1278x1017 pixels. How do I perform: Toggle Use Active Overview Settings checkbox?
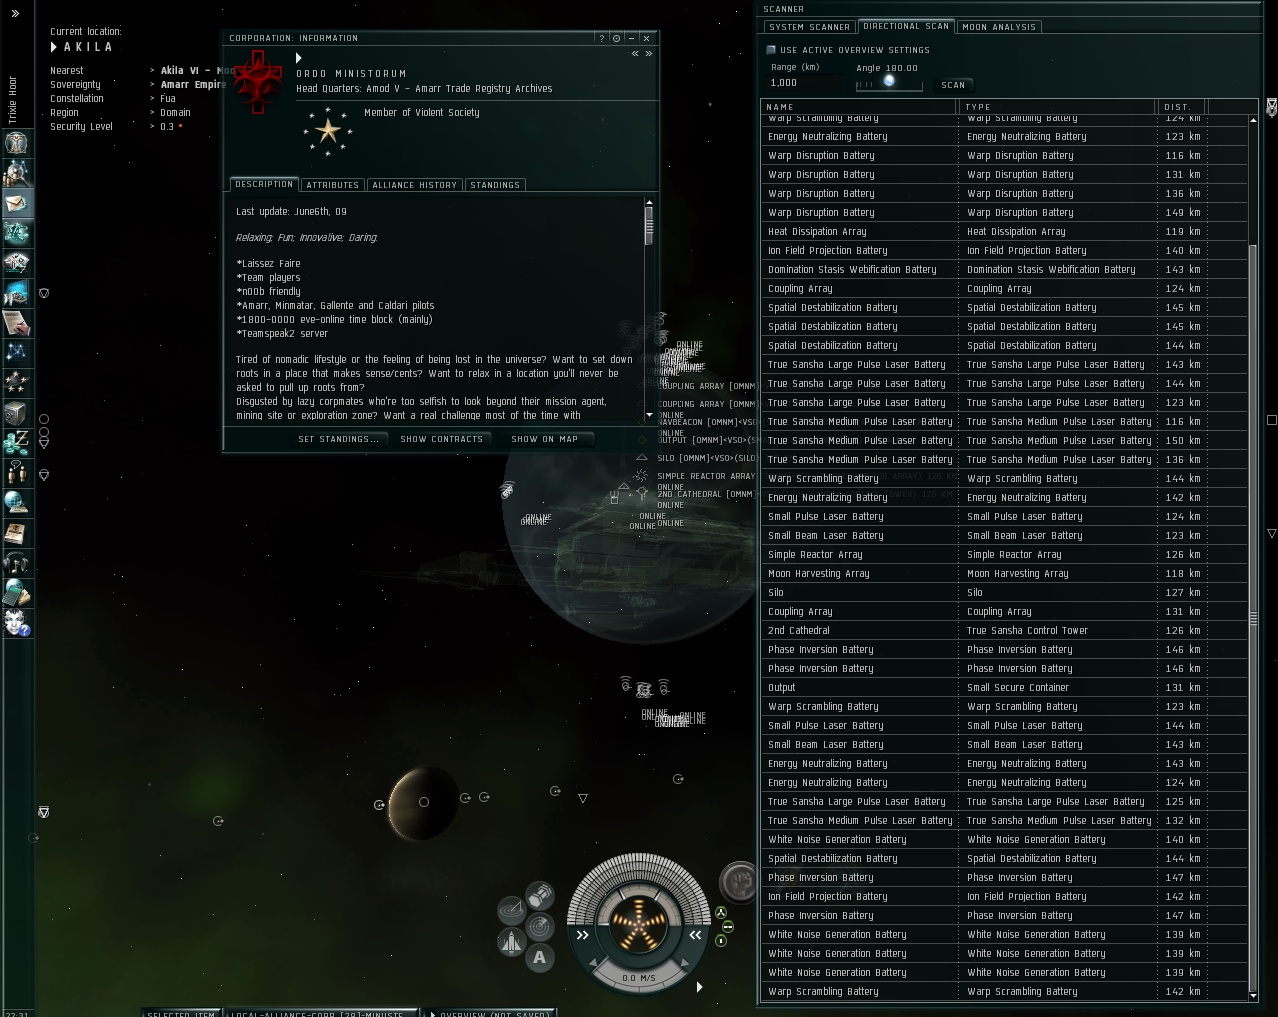(x=771, y=49)
